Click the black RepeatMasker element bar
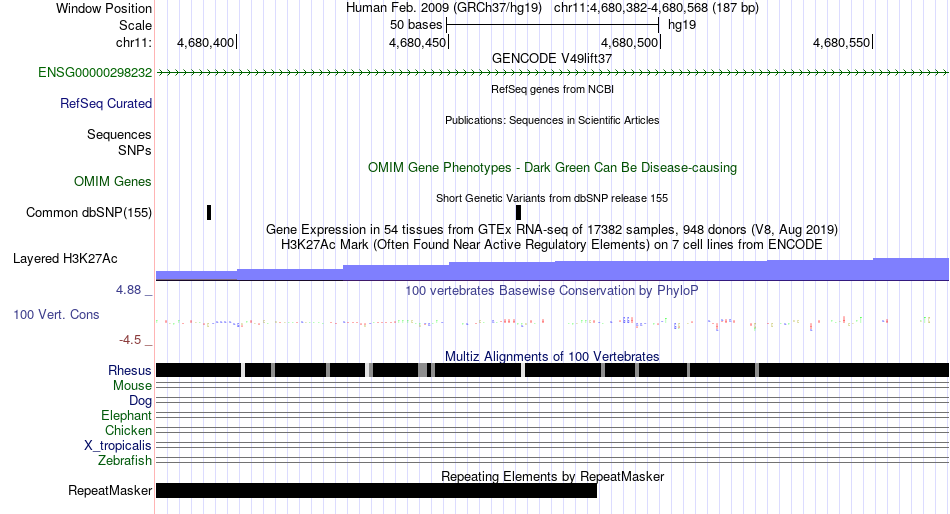The width and height of the screenshot is (950, 514). tap(376, 490)
